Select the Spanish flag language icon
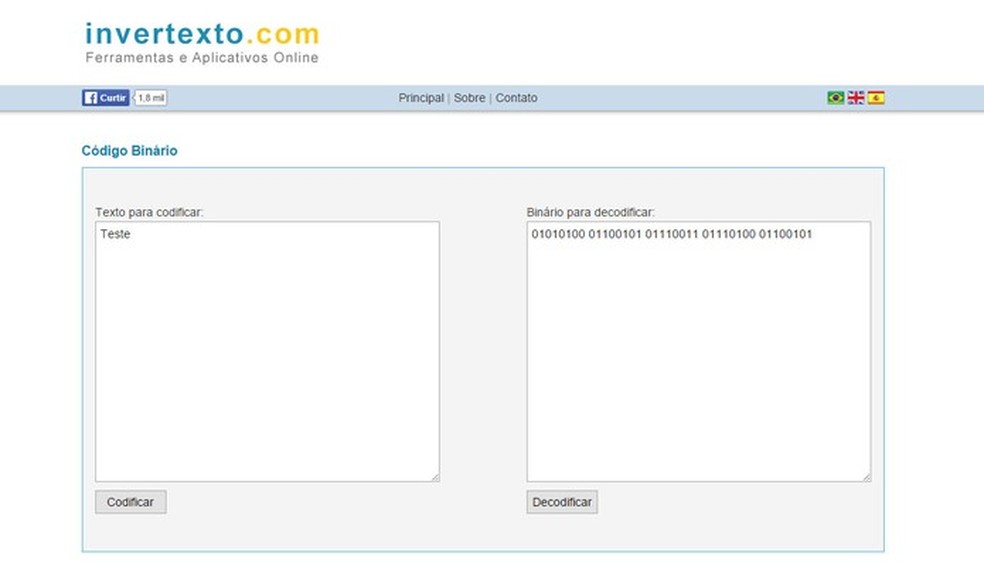 pos(876,97)
